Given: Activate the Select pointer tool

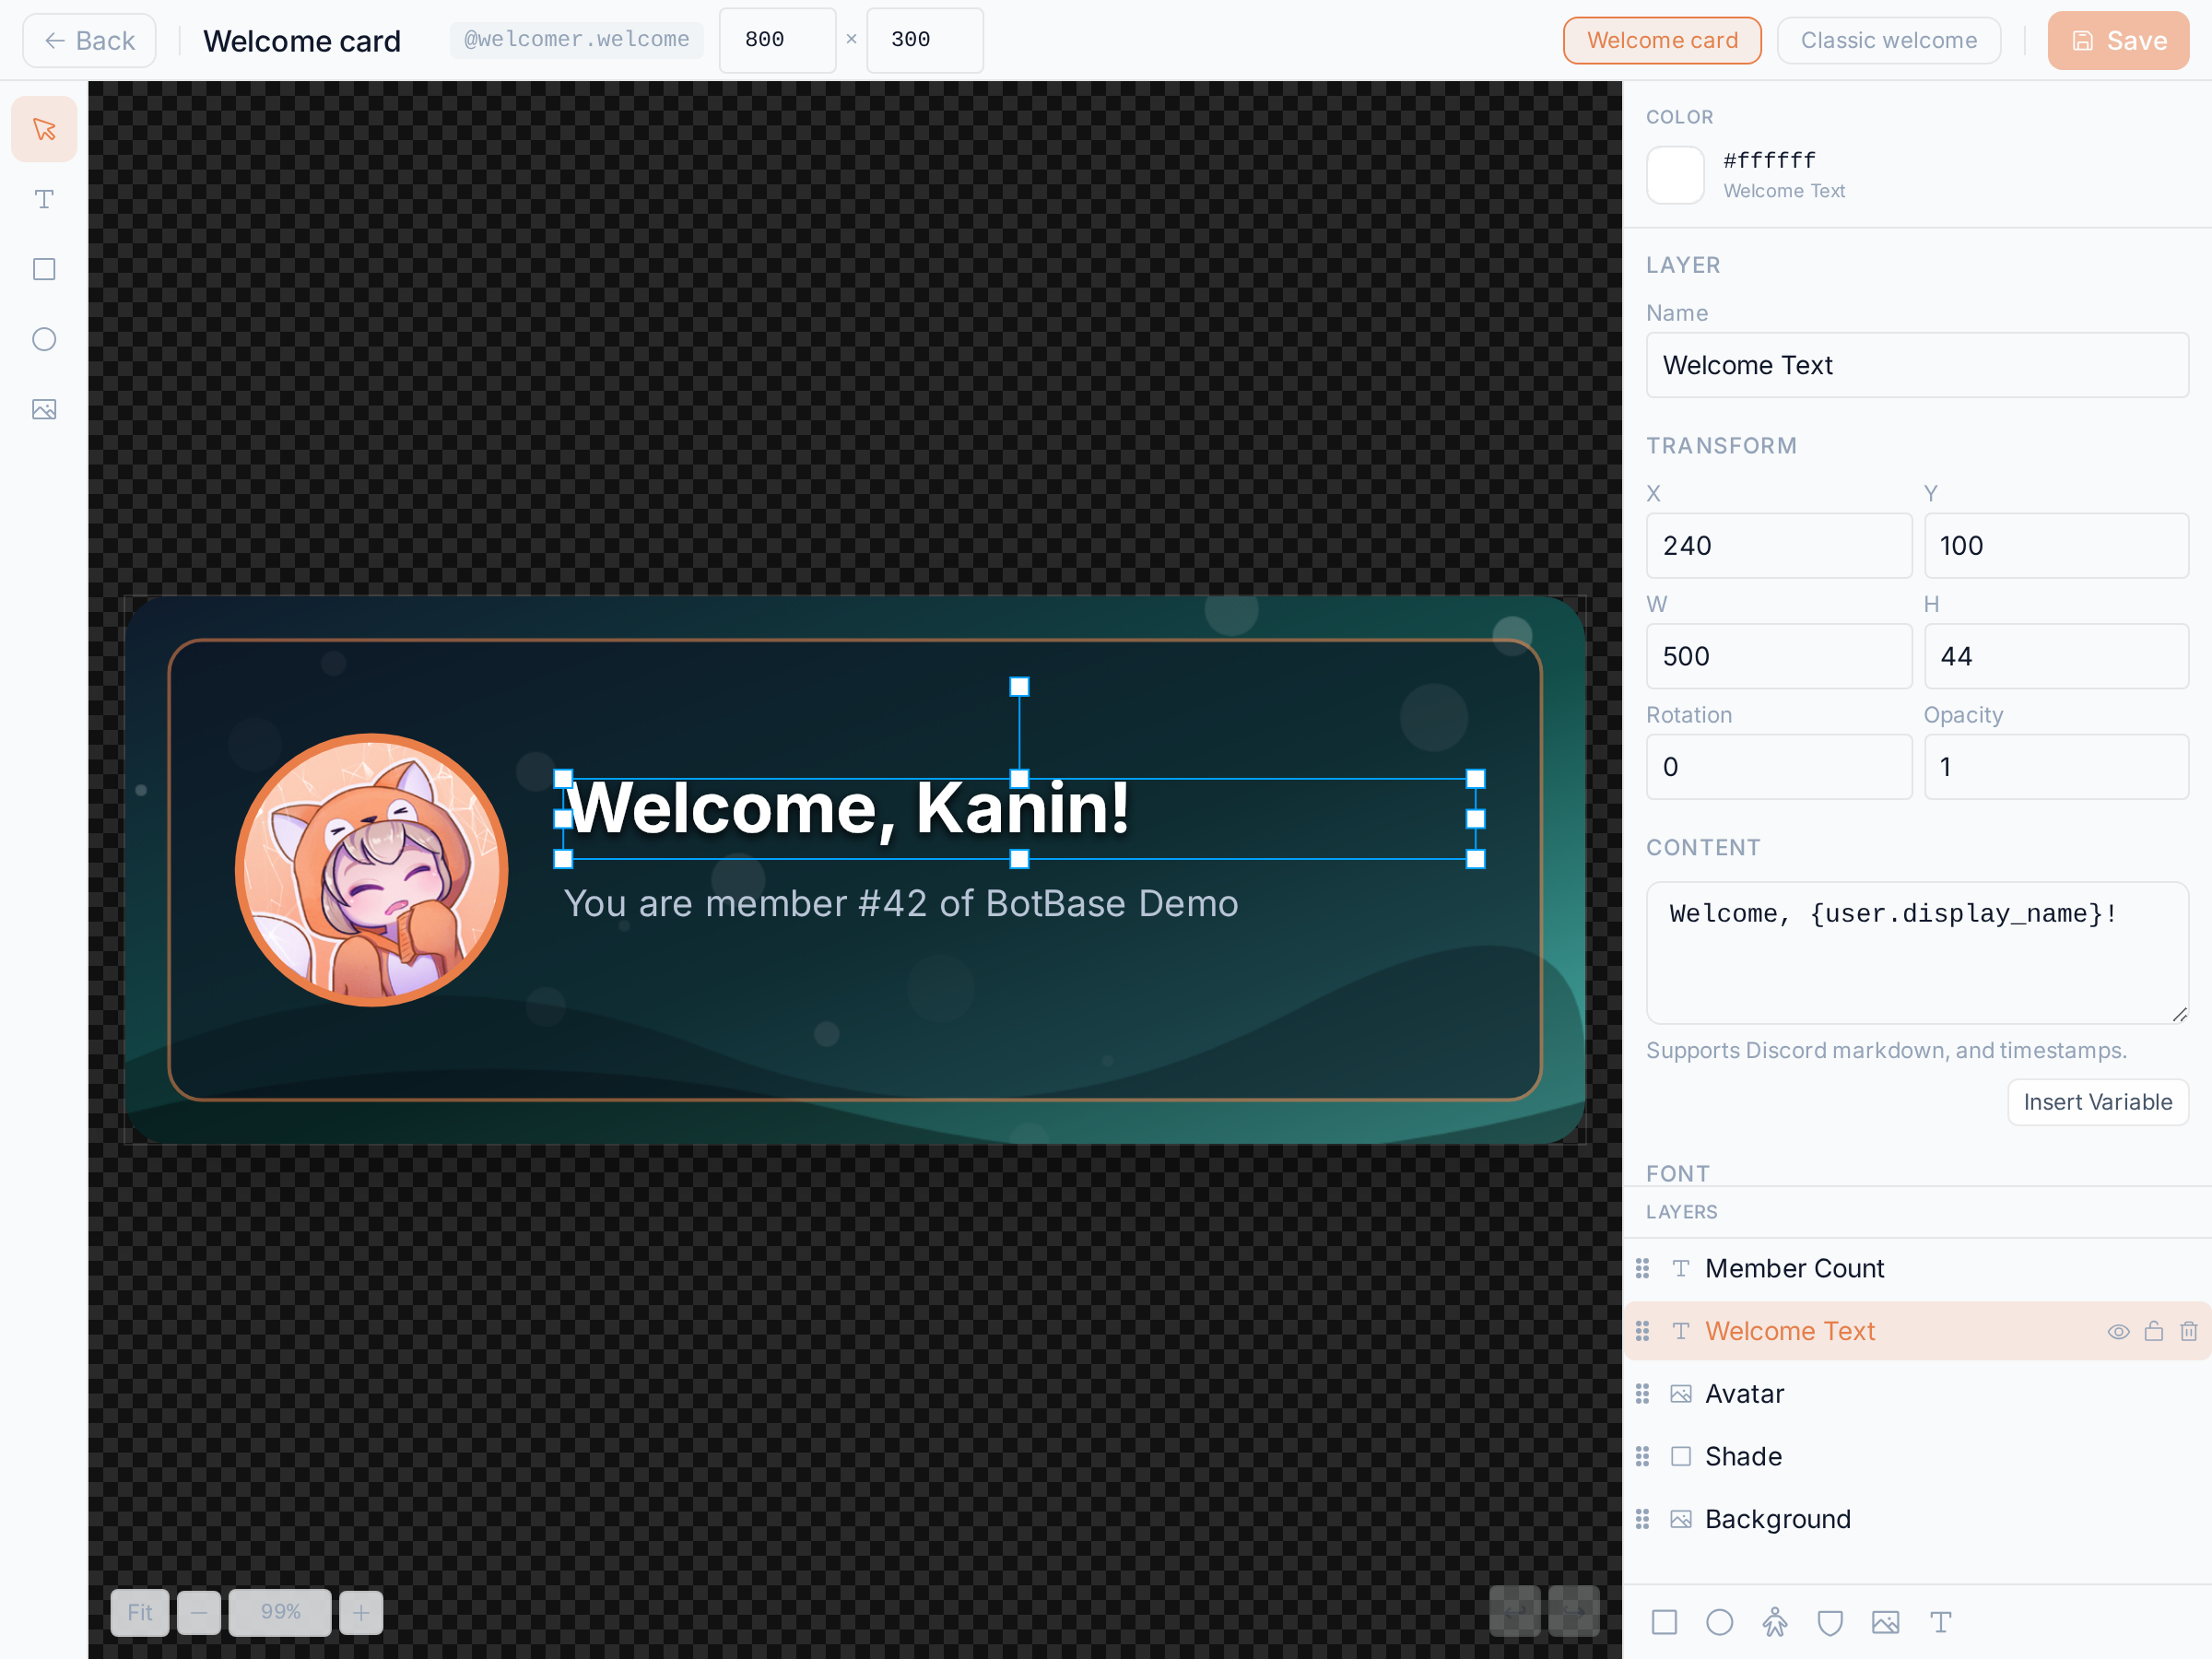Looking at the screenshot, I should click(44, 129).
